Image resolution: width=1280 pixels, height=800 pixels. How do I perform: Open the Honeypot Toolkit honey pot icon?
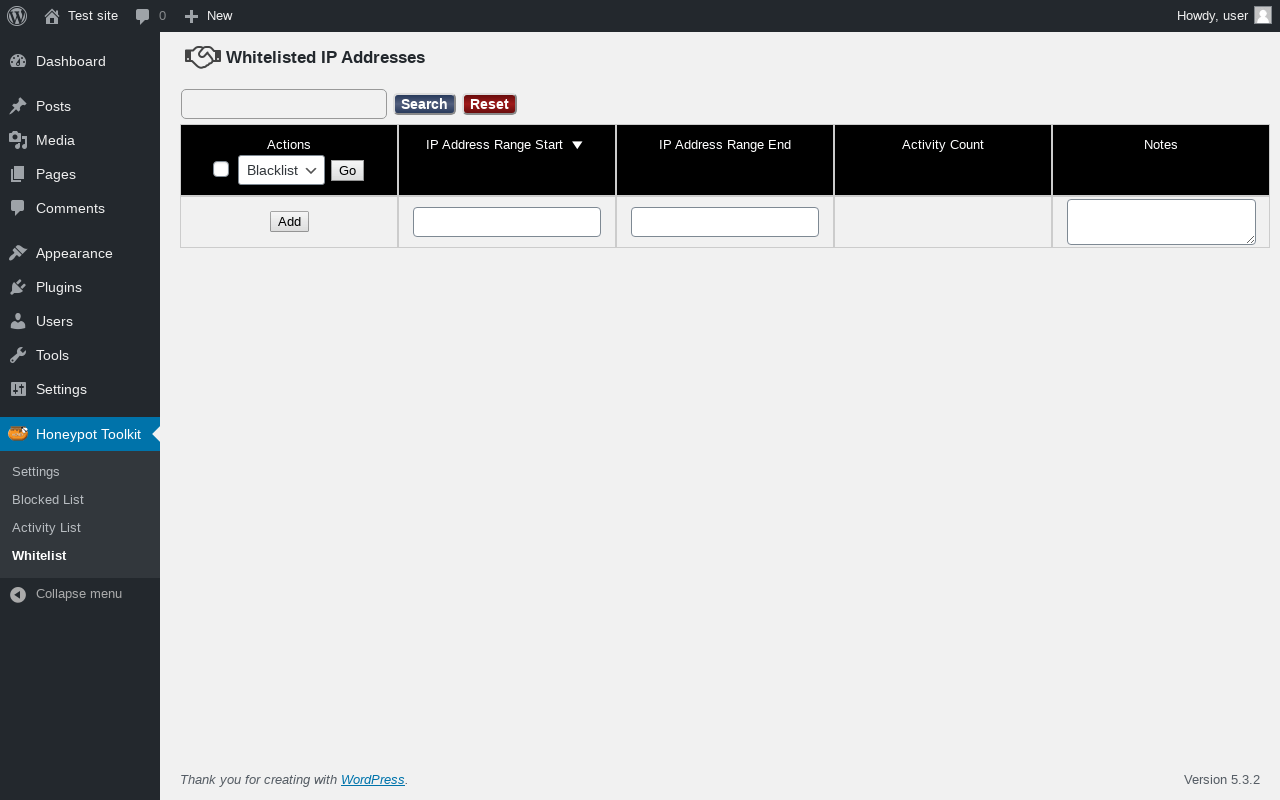(x=18, y=433)
